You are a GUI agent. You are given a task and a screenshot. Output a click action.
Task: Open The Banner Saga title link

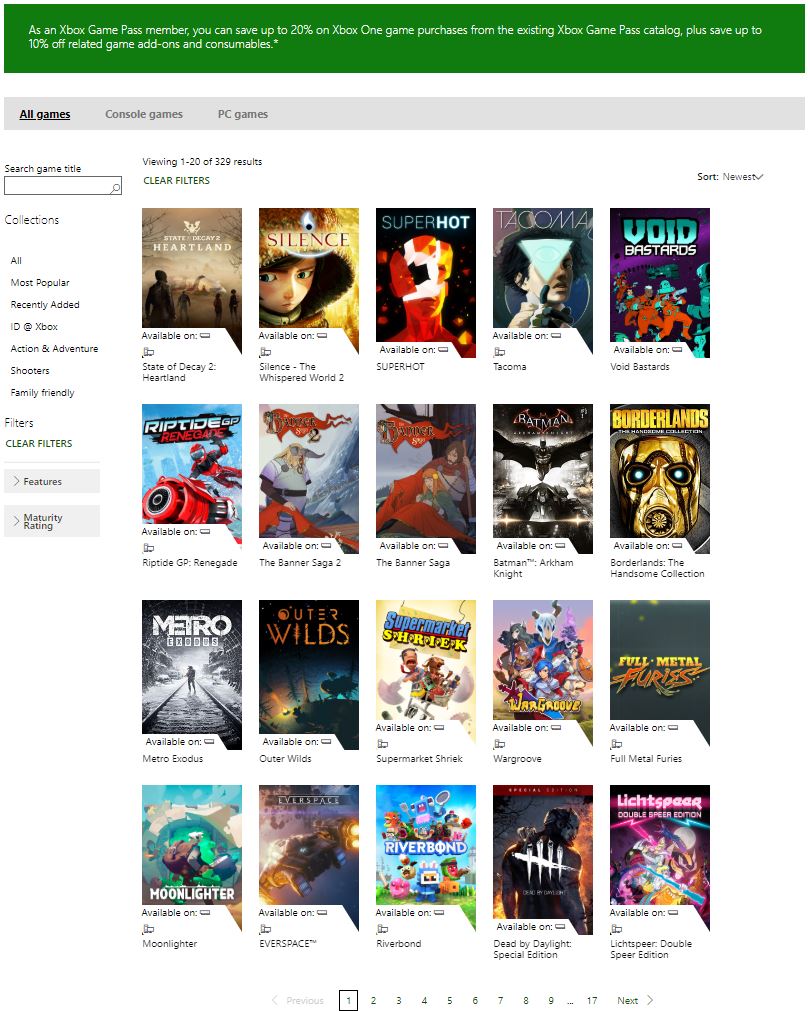pyautogui.click(x=413, y=562)
